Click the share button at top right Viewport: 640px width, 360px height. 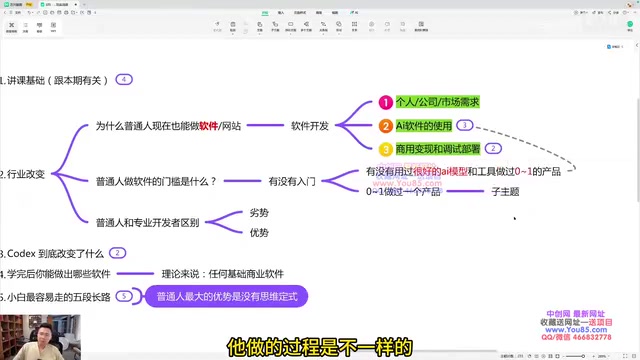click(613, 13)
